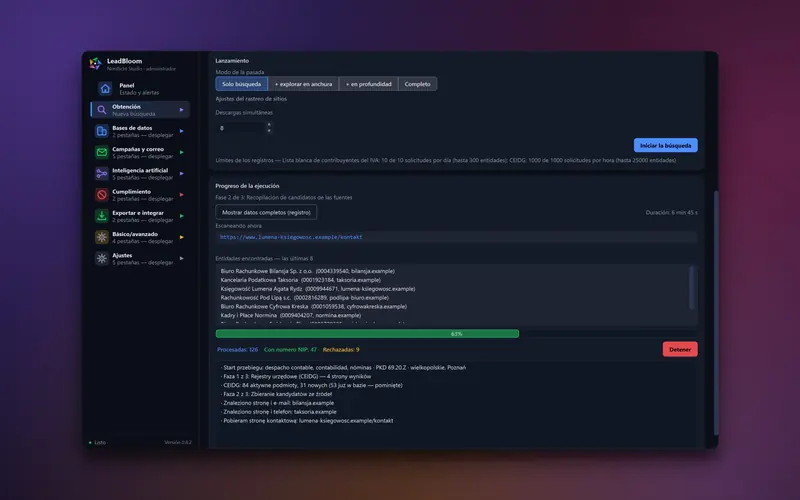Open the Panel home icon
This screenshot has height=500, width=800.
(105, 89)
